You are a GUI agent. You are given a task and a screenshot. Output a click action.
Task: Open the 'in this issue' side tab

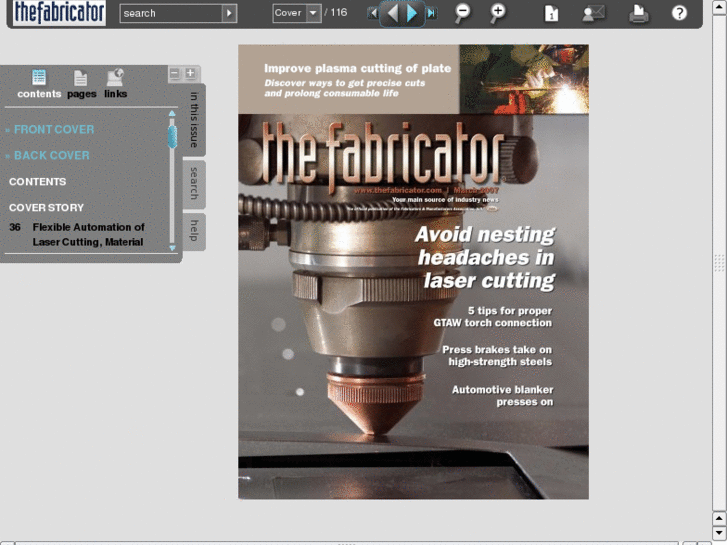pyautogui.click(x=194, y=120)
